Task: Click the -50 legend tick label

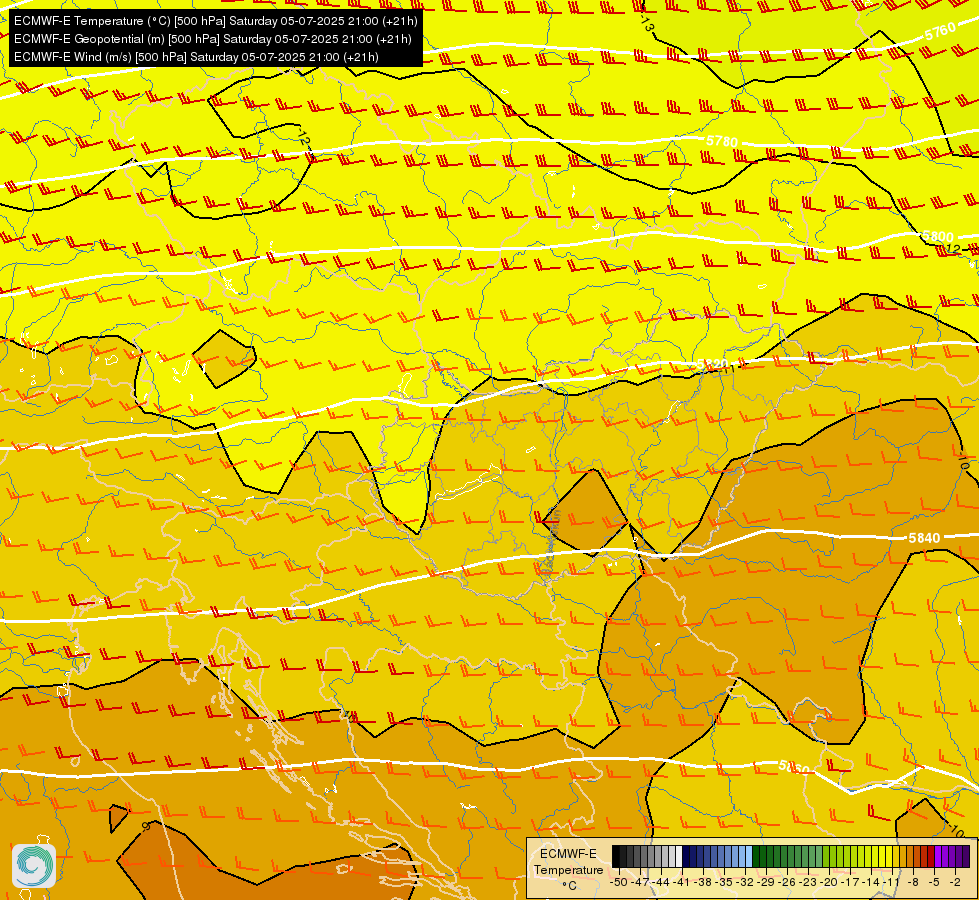Action: point(619,883)
